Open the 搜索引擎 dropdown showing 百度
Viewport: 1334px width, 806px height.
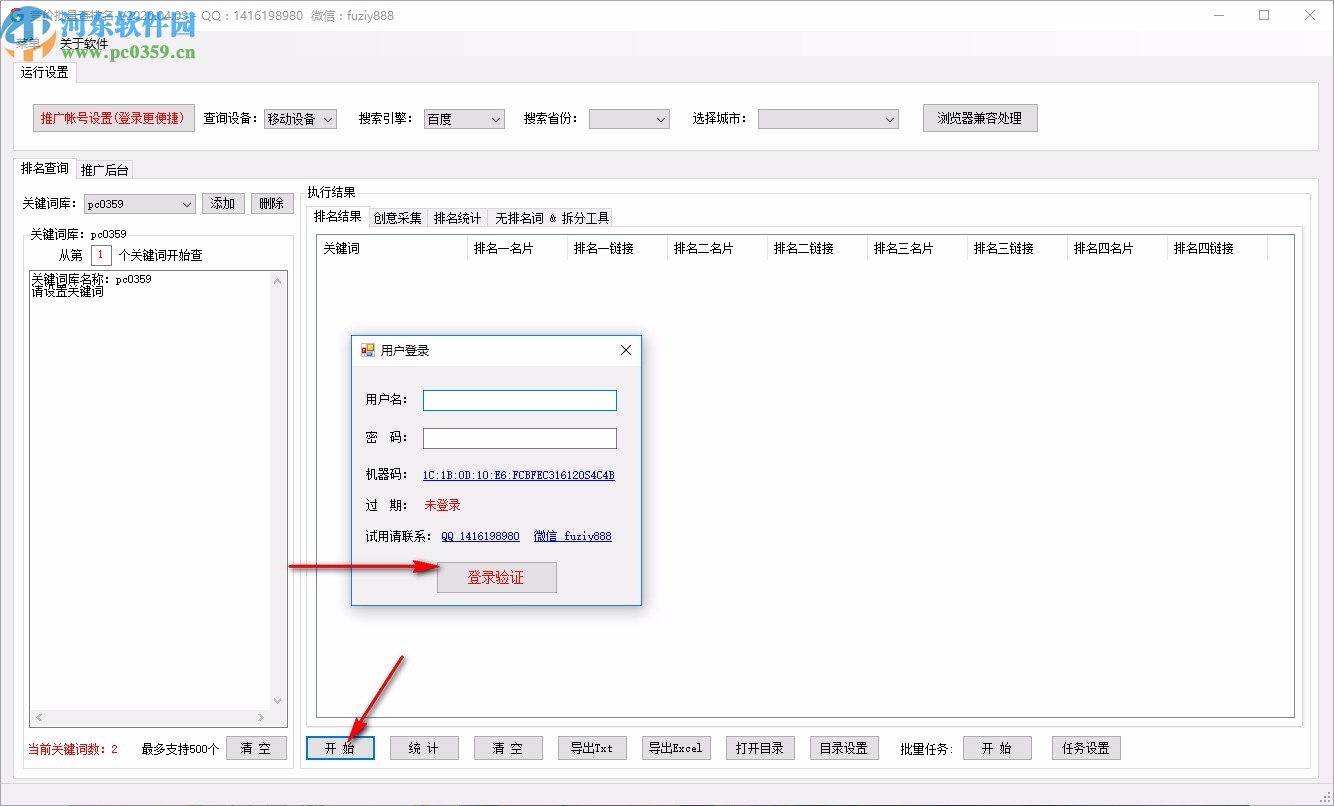(463, 118)
